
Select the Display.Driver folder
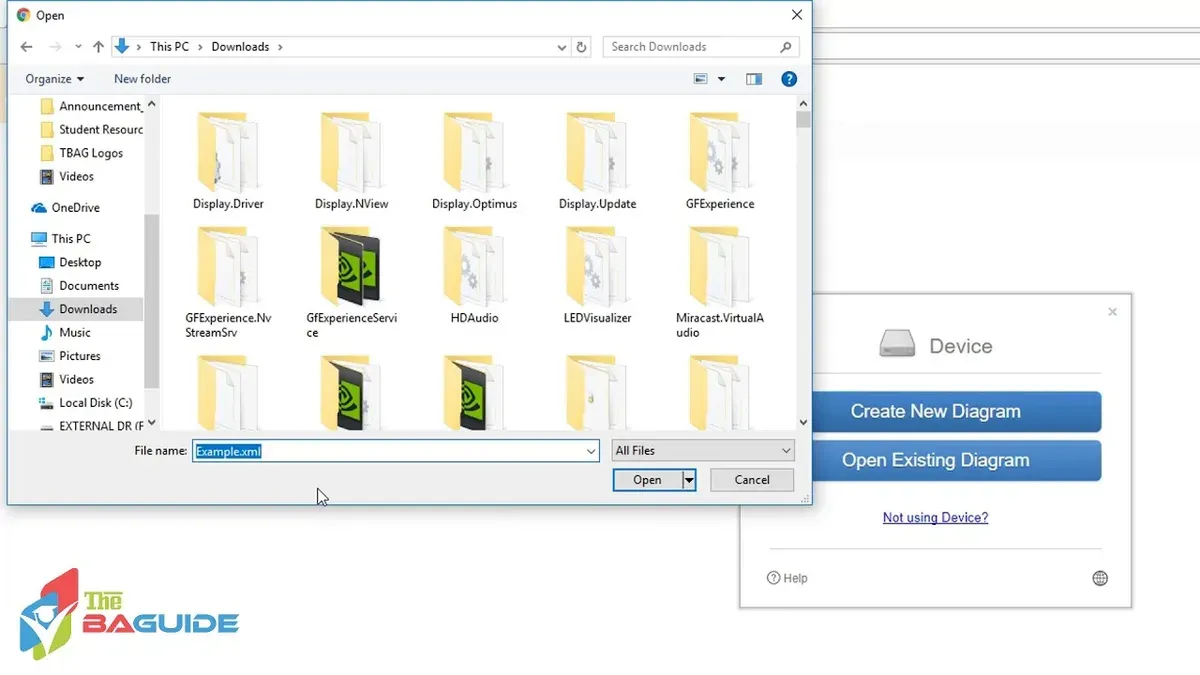tap(228, 160)
